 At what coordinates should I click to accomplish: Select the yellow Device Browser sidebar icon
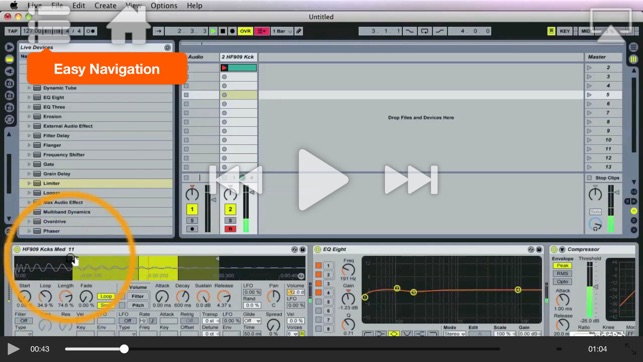9,59
